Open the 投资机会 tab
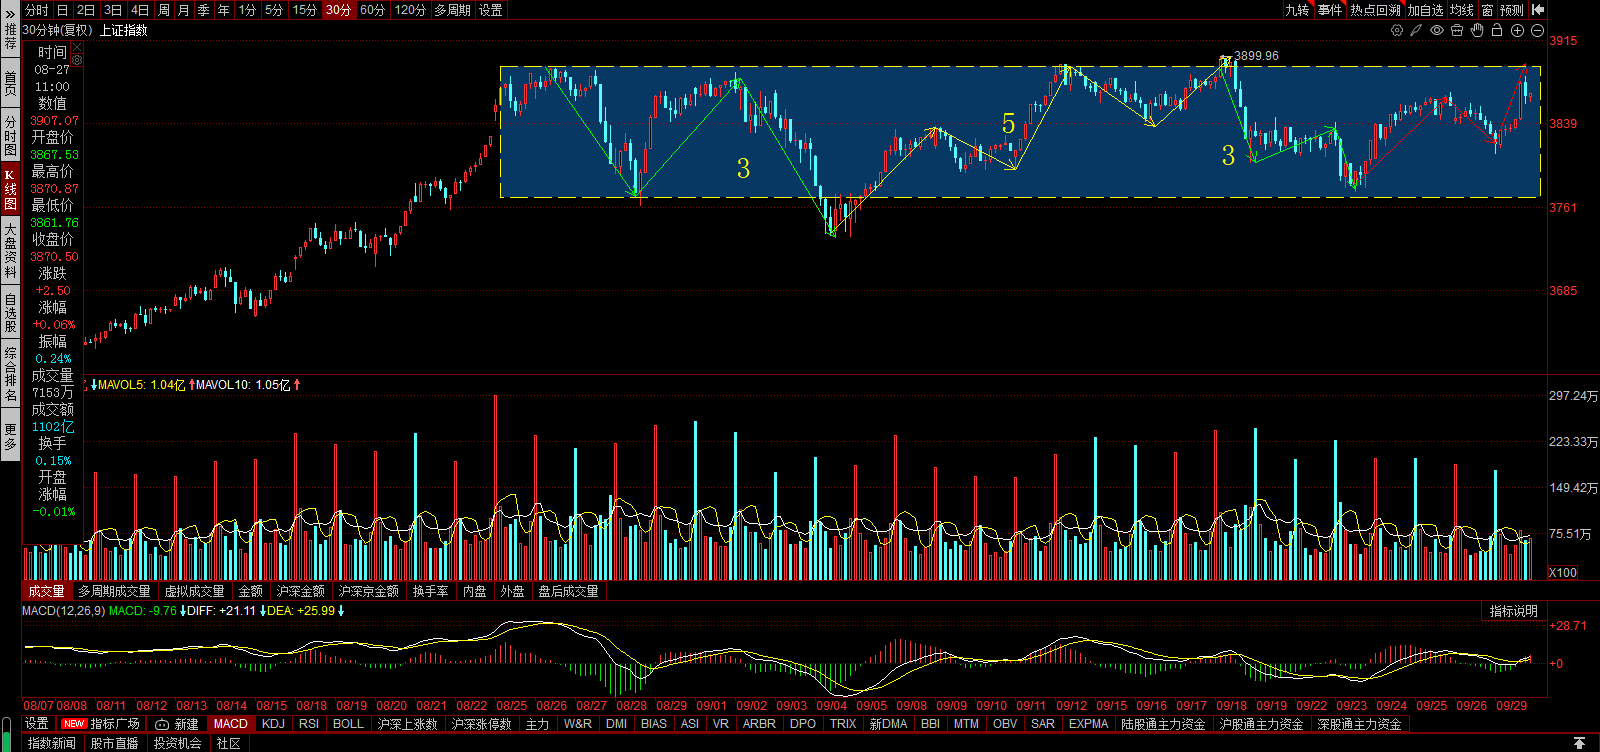 coord(177,743)
